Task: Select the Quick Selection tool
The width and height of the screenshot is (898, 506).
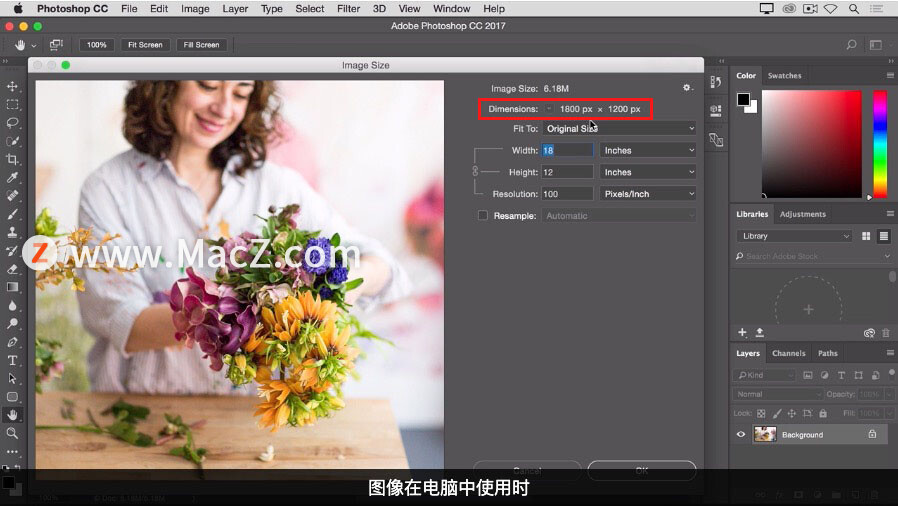Action: tap(12, 141)
